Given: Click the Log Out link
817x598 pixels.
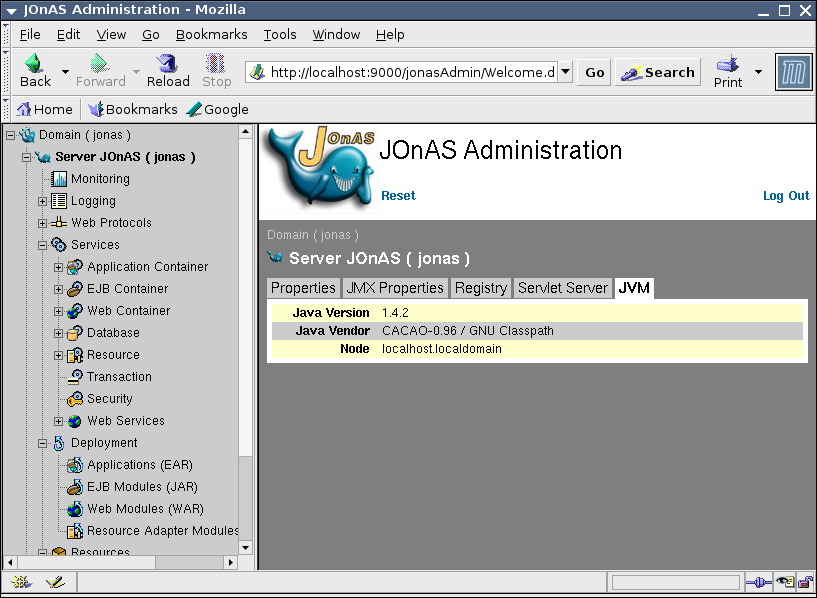Looking at the screenshot, I should 786,196.
